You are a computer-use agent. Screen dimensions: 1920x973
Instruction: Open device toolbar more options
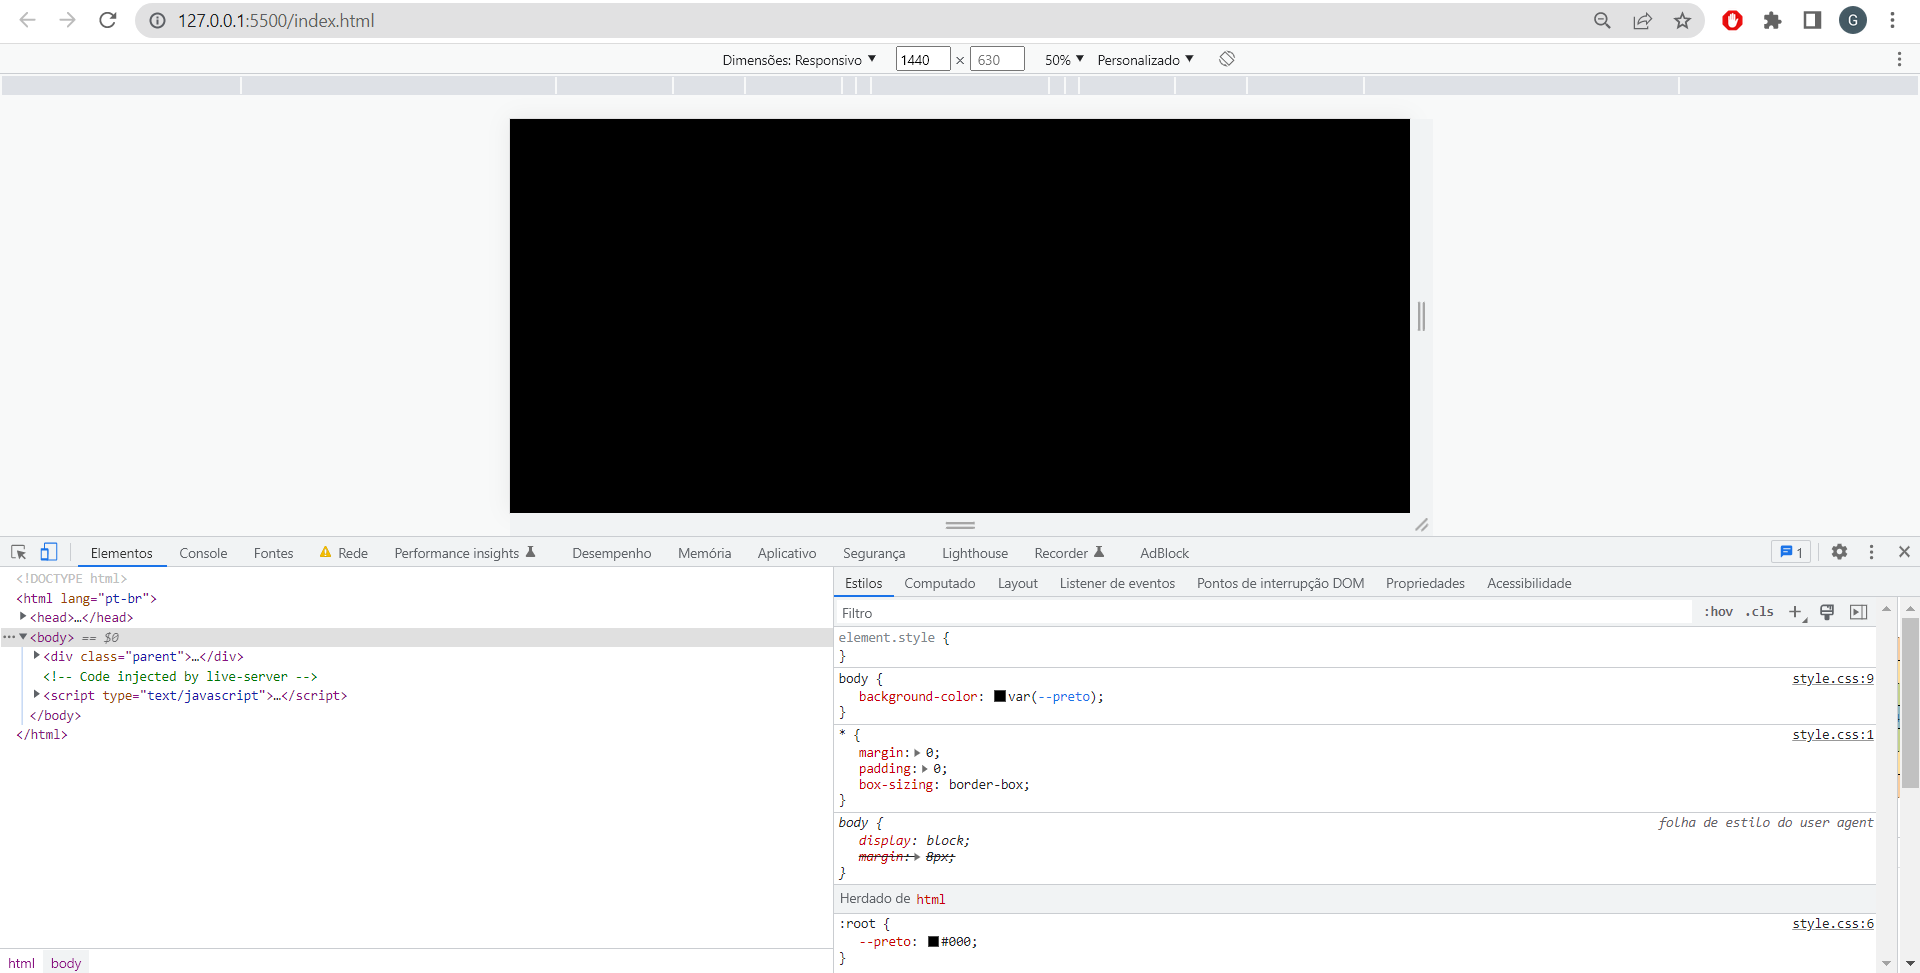point(1899,59)
